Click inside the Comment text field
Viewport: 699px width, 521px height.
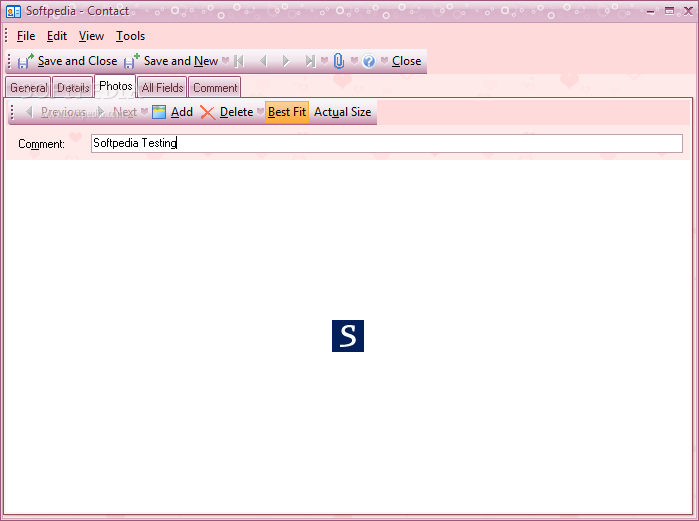pyautogui.click(x=387, y=144)
